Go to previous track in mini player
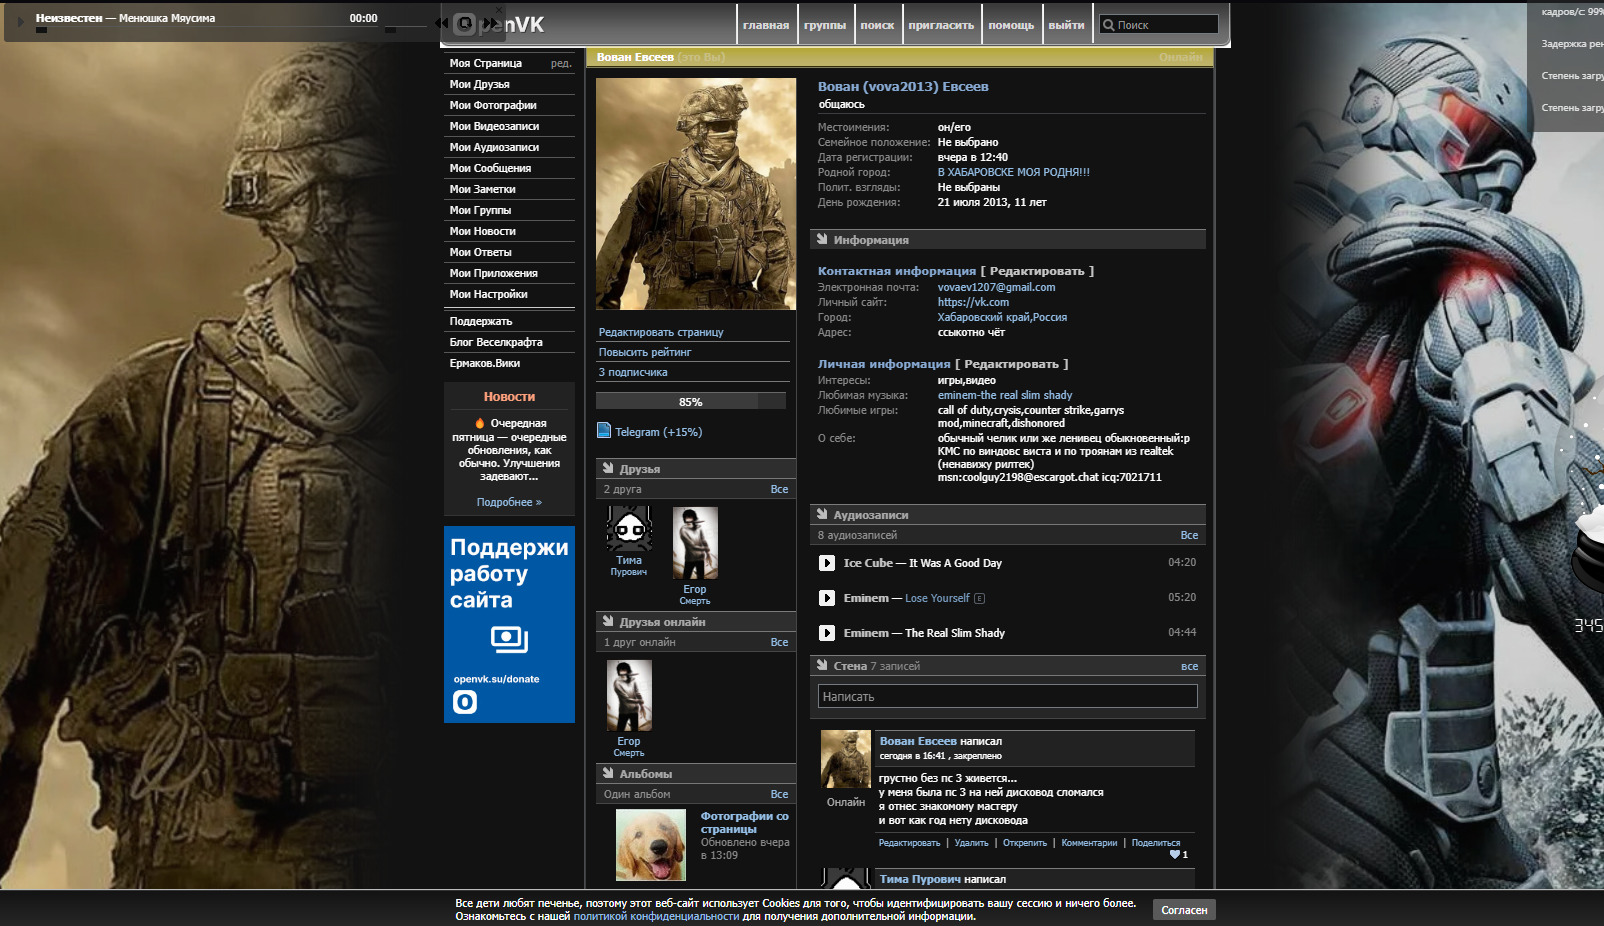Image resolution: width=1604 pixels, height=926 pixels. pos(442,22)
